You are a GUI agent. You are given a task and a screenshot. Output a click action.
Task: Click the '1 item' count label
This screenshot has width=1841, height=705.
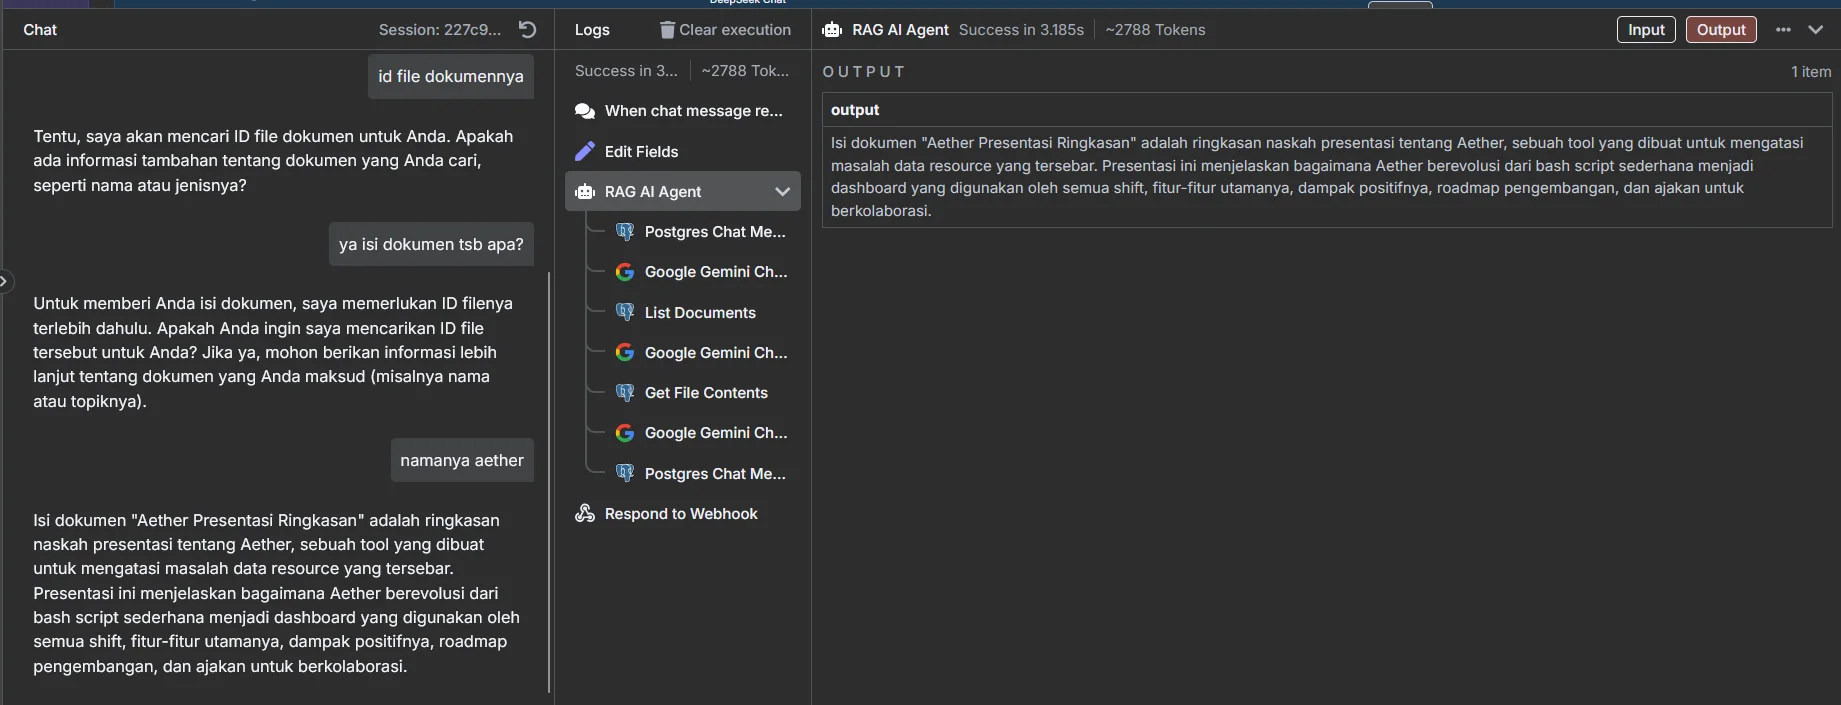tap(1811, 72)
